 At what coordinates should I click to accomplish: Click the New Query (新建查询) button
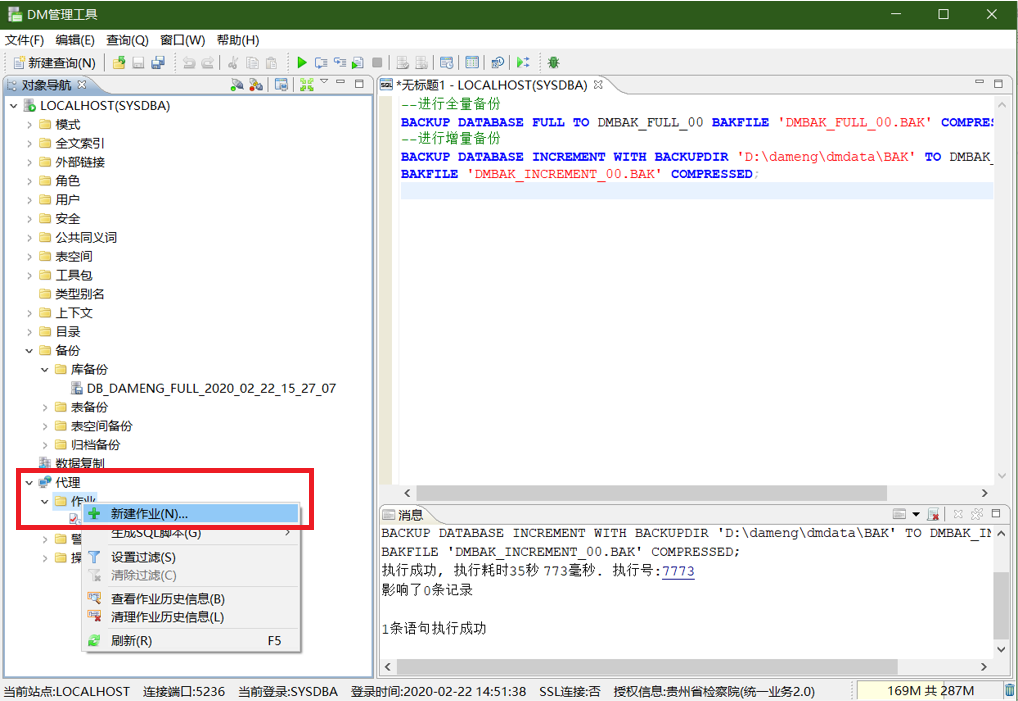point(55,62)
